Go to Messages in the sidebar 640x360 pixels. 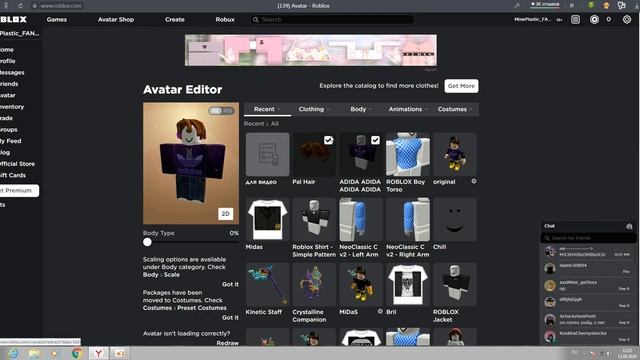tap(12, 72)
